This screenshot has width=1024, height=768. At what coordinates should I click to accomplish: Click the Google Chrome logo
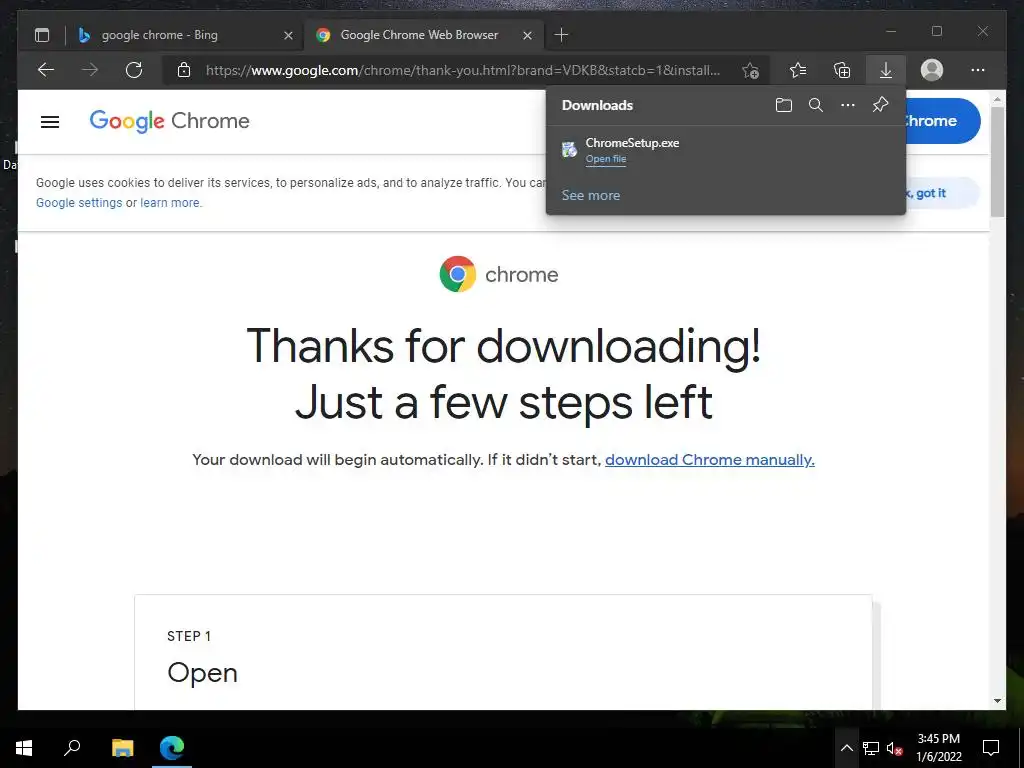coord(169,121)
